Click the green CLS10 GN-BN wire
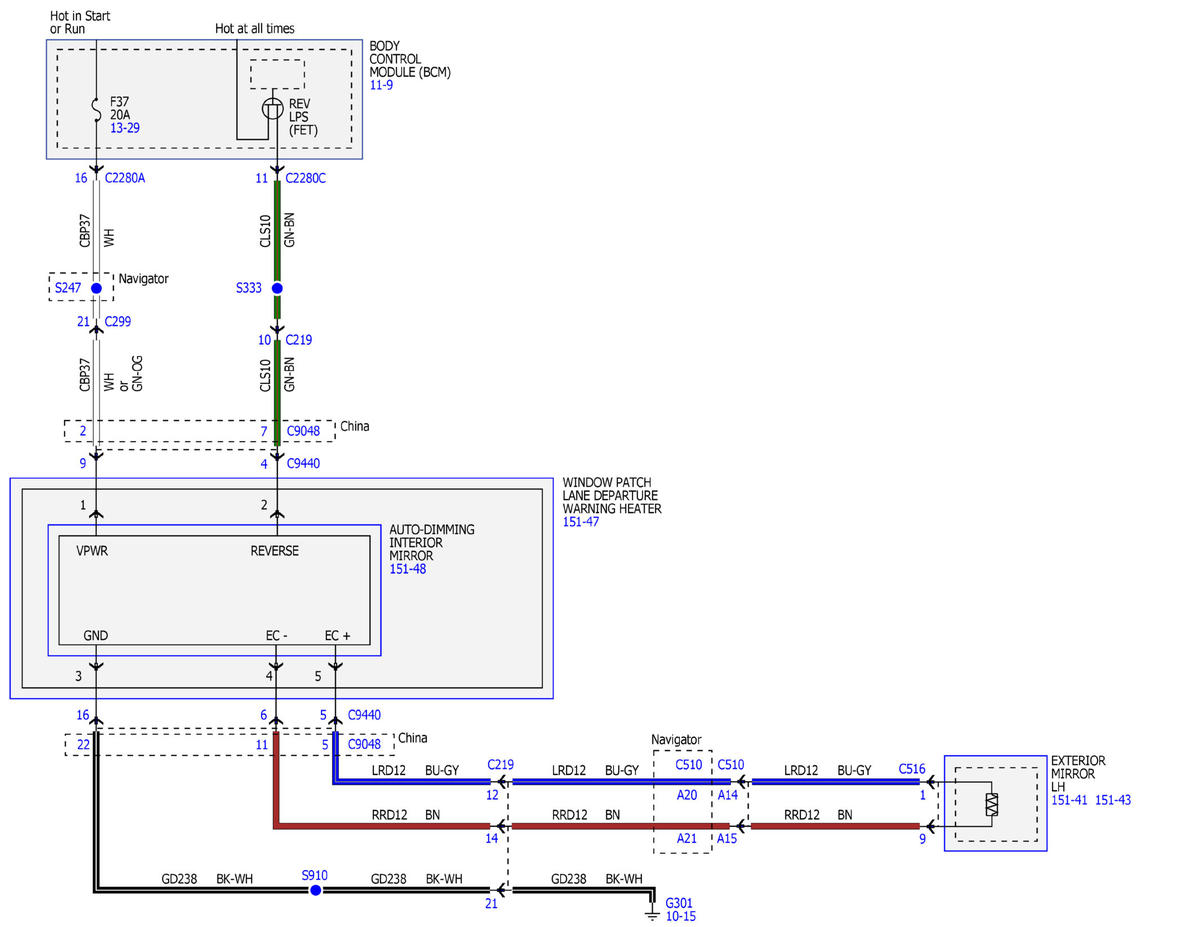Image resolution: width=1200 pixels, height=927 pixels. pos(277,232)
